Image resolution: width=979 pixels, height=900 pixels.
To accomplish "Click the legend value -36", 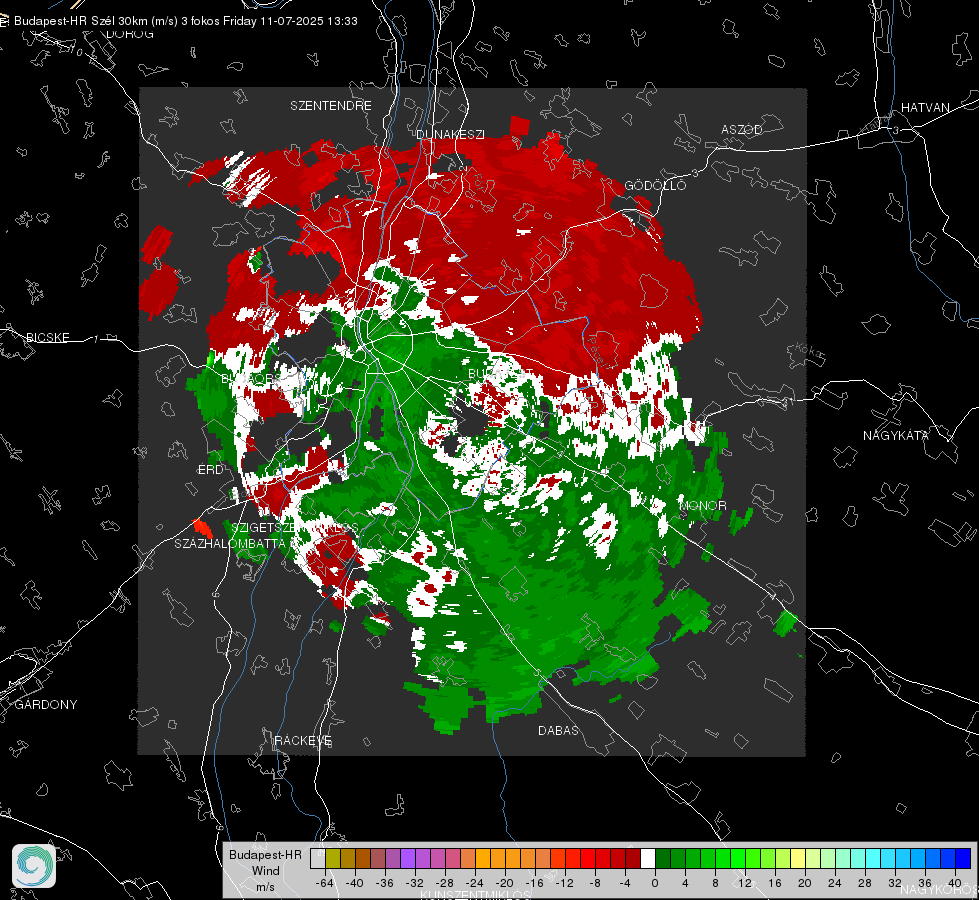I will tap(385, 883).
